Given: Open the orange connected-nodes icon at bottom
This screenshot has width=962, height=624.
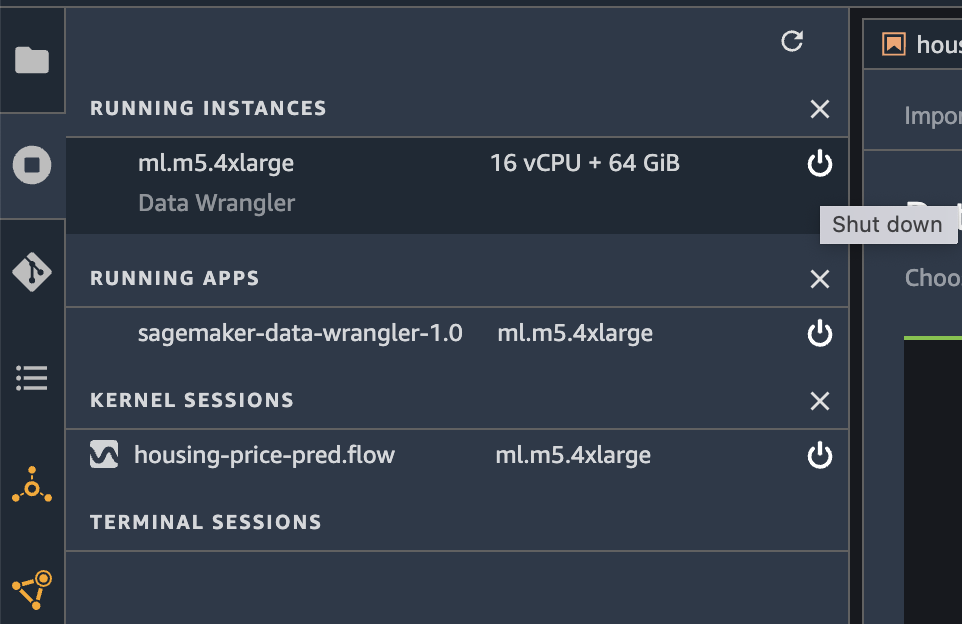Looking at the screenshot, I should (32, 590).
